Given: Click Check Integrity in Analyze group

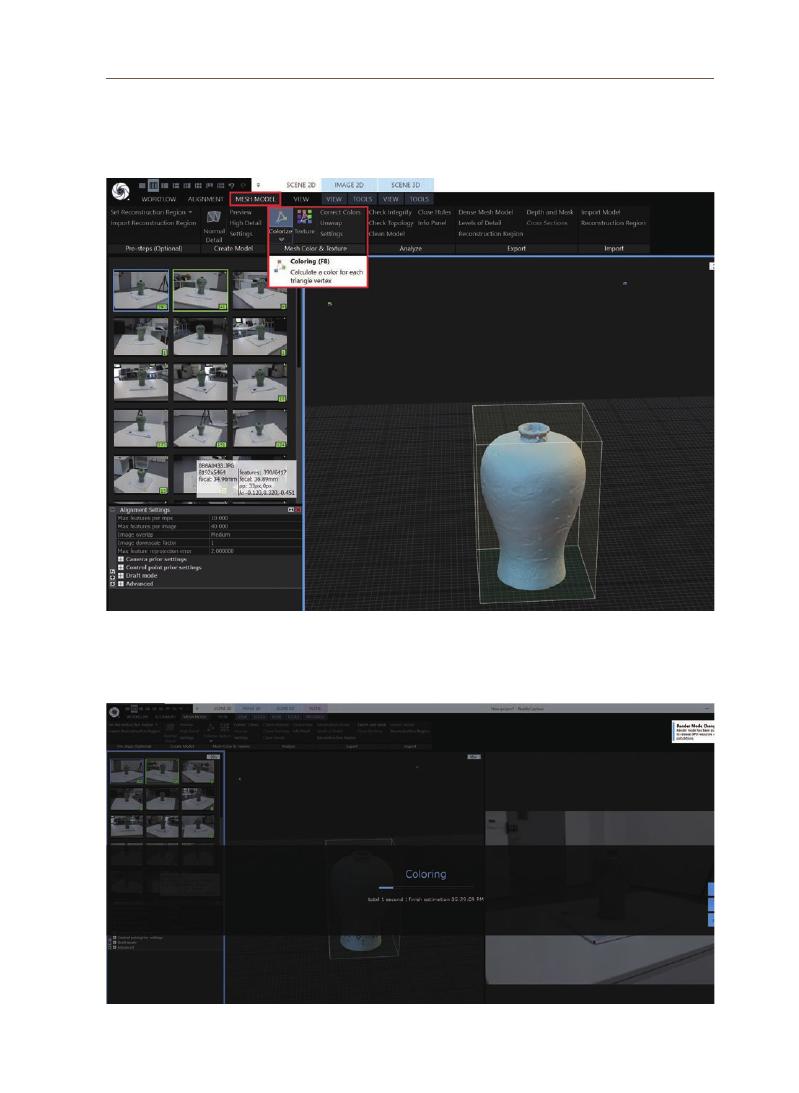Looking at the screenshot, I should click(390, 212).
